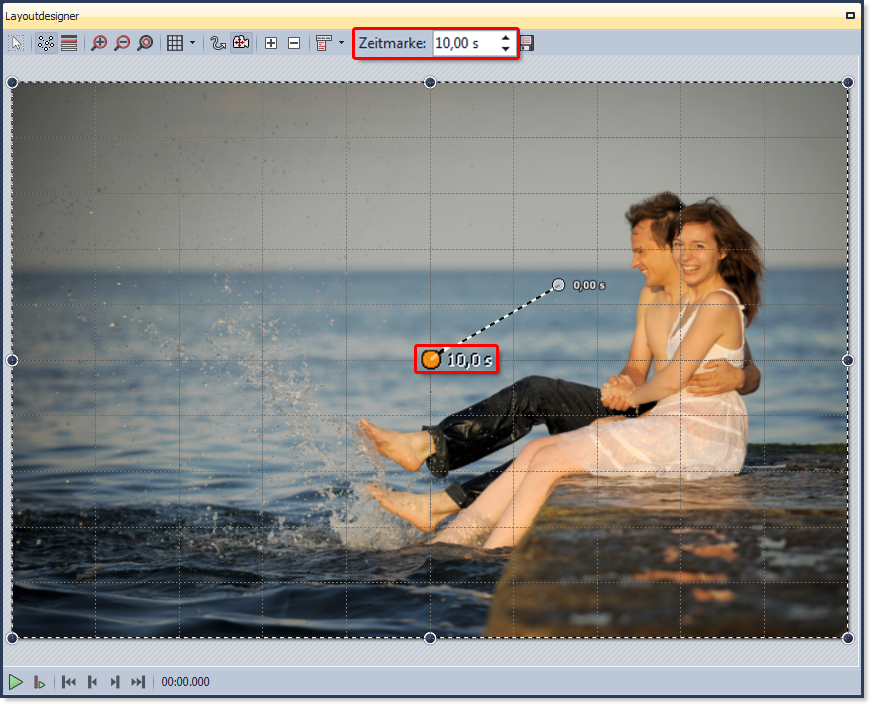
Task: Reset zoom with third magnifier icon
Action: [145, 44]
